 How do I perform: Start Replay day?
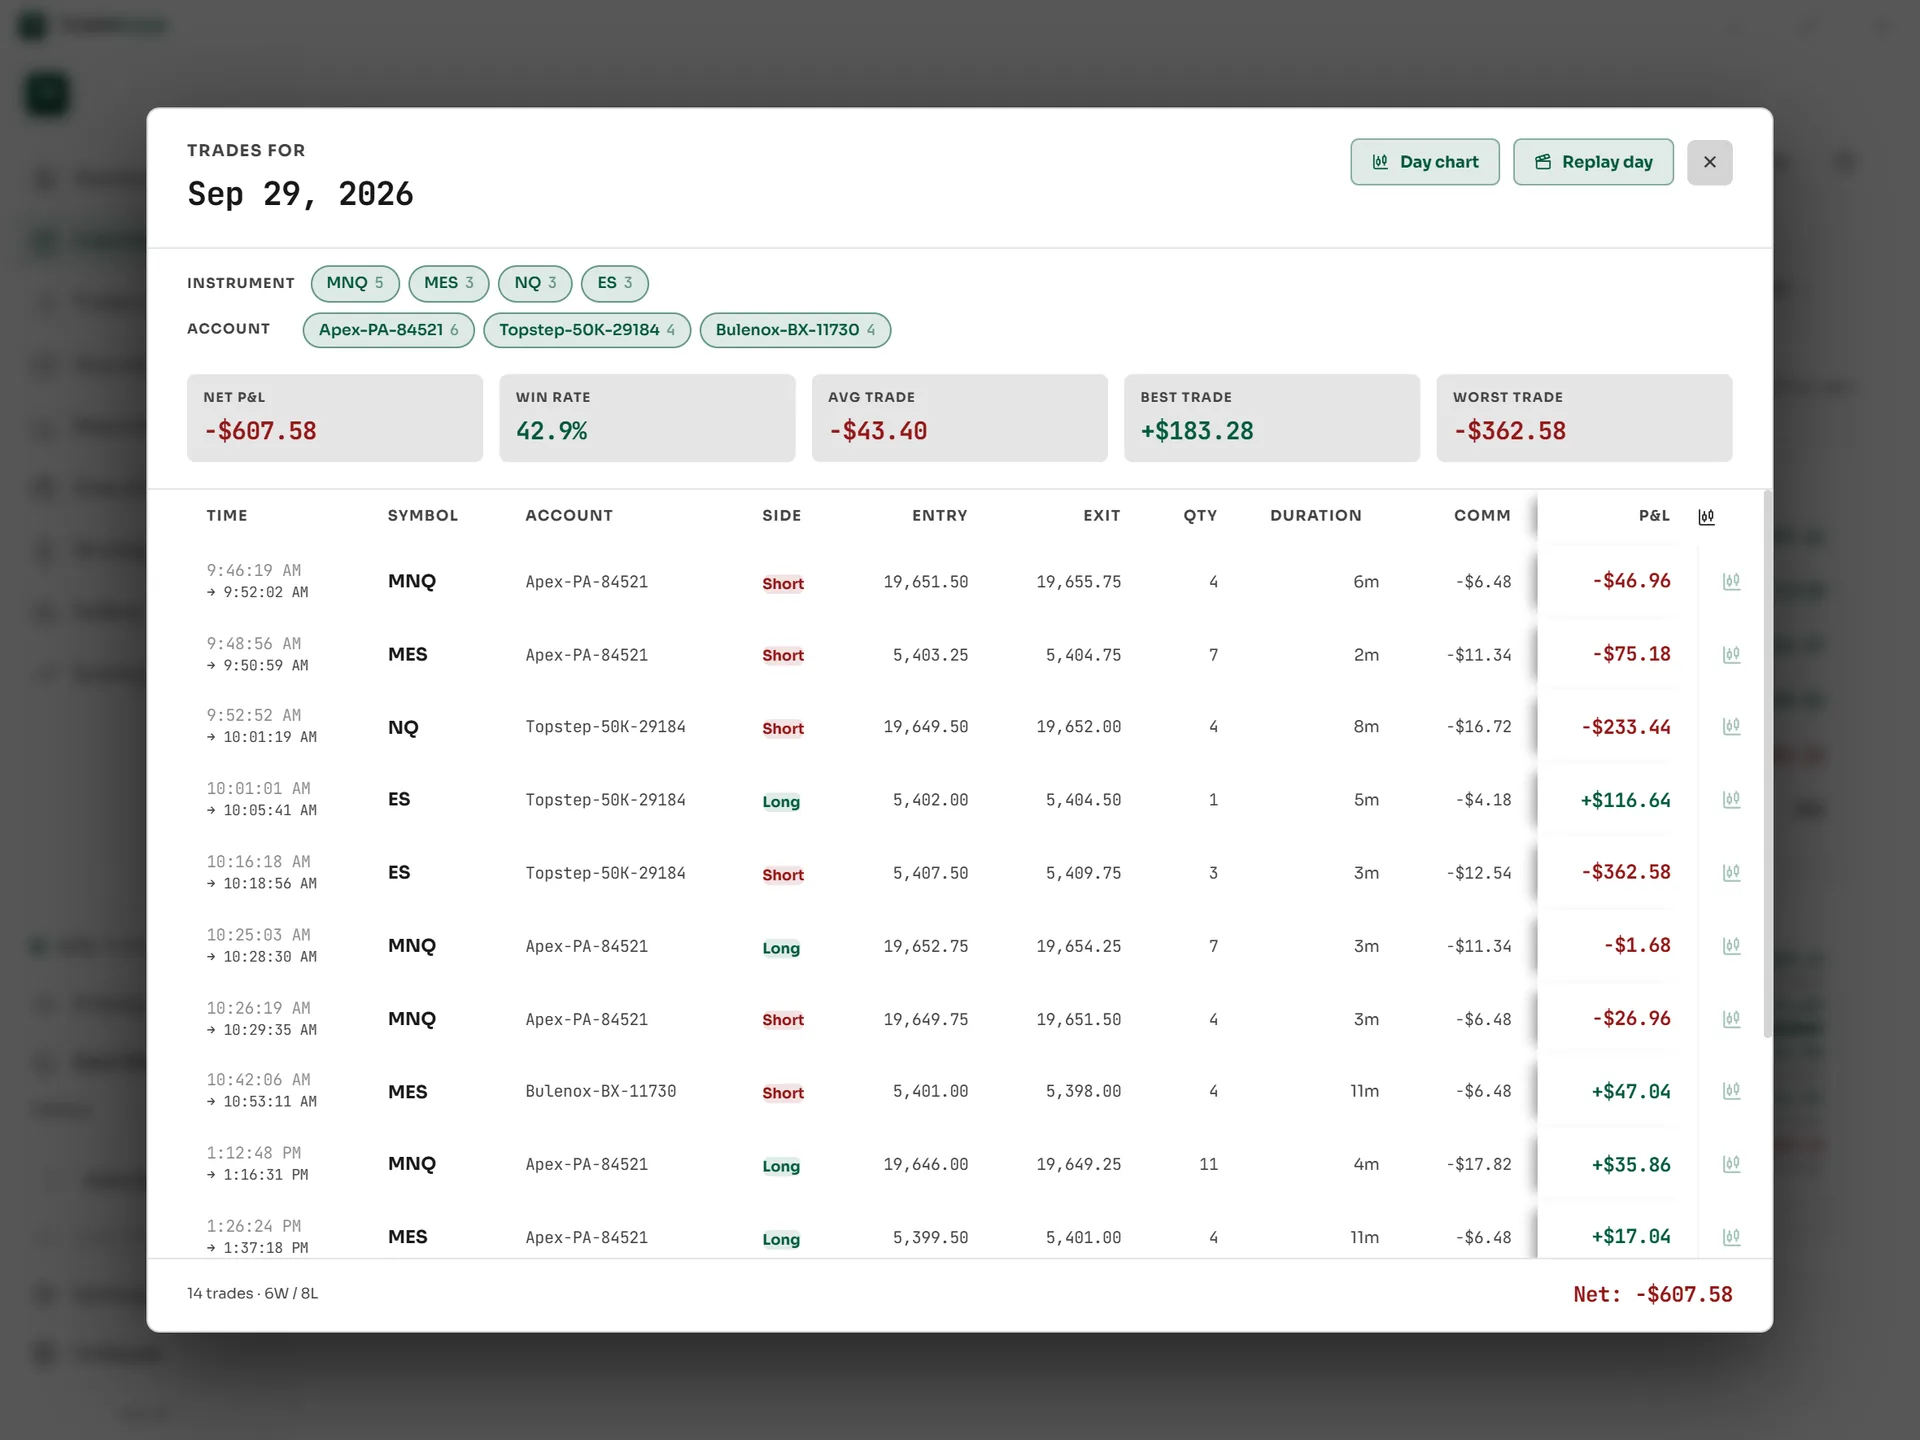click(x=1593, y=162)
